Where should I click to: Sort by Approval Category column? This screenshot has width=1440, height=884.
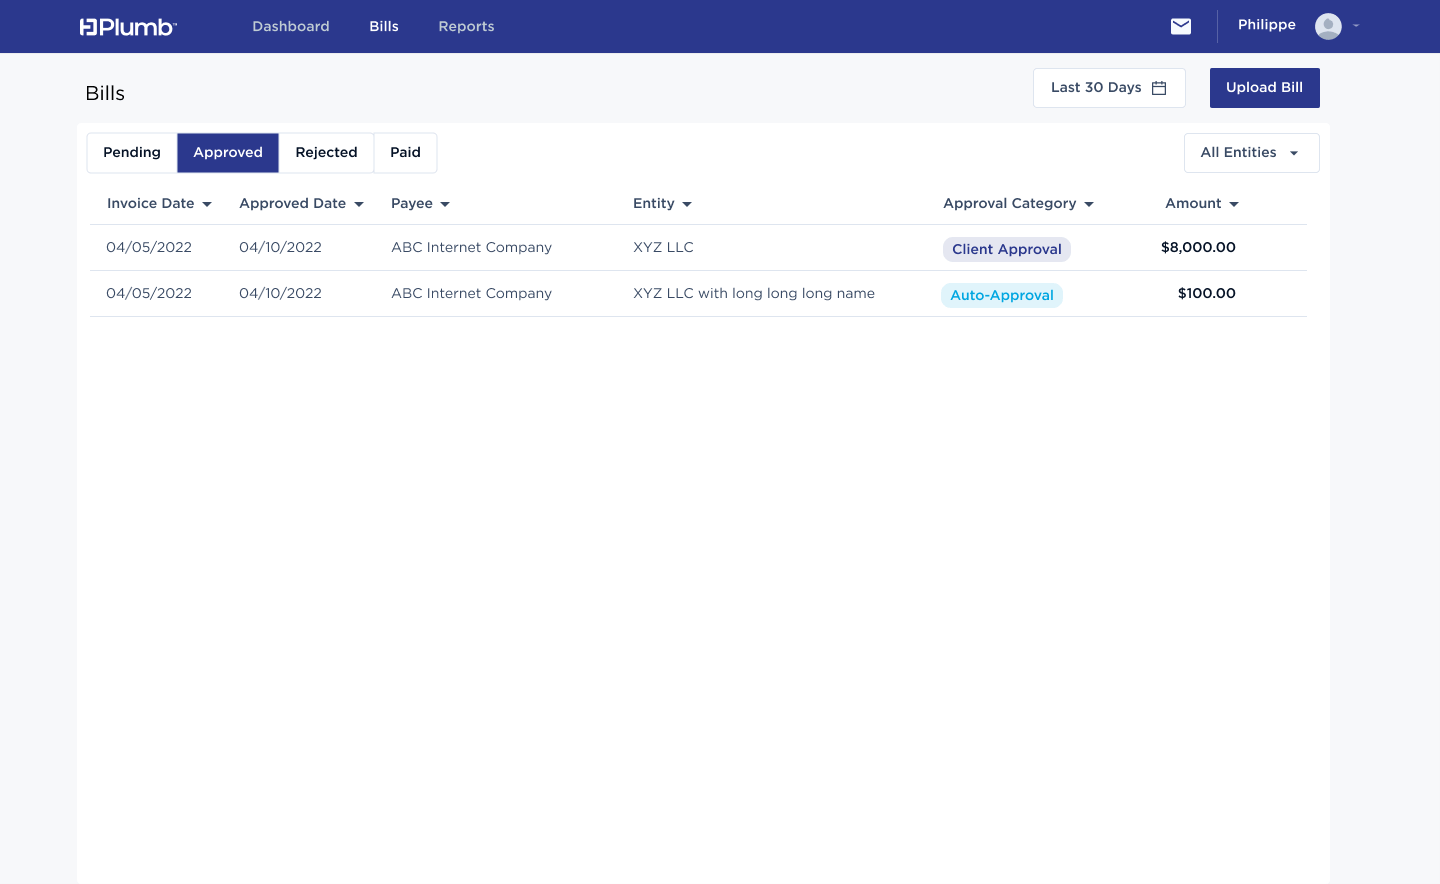click(1018, 204)
